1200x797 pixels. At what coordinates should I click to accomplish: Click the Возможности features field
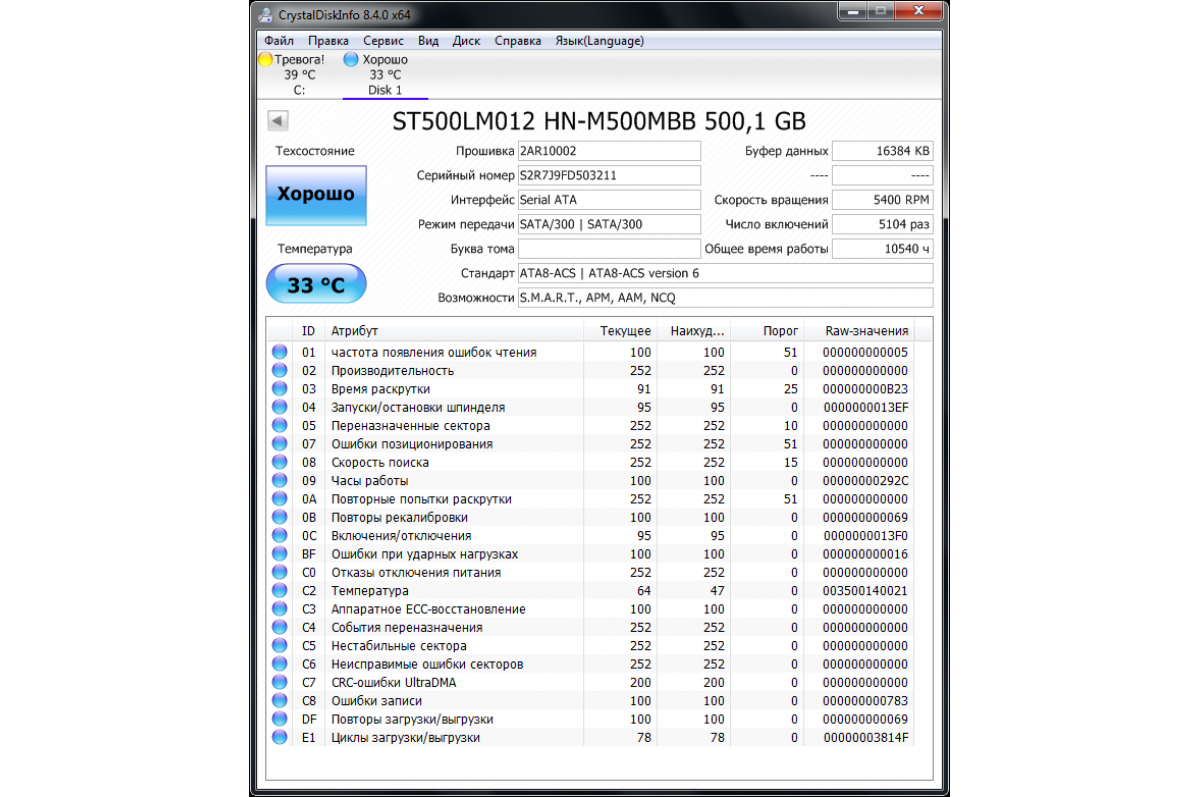pos(725,298)
